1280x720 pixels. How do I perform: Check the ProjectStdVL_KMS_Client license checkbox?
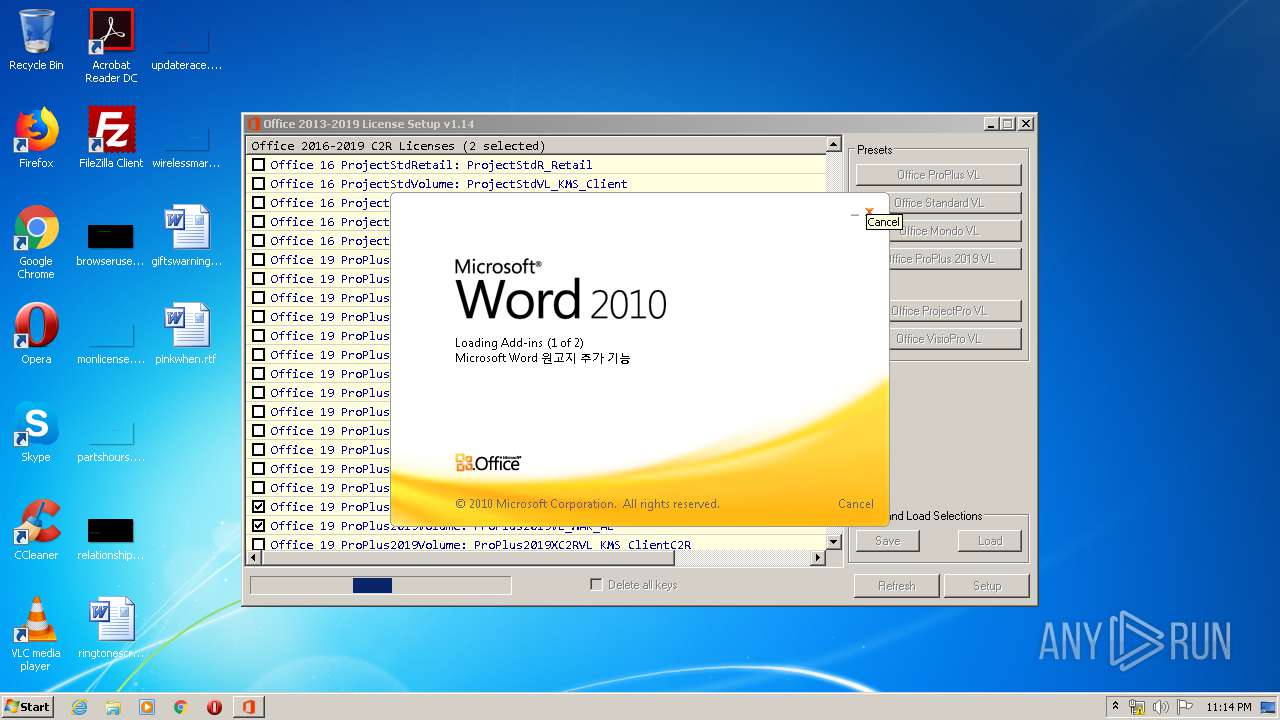click(x=259, y=184)
